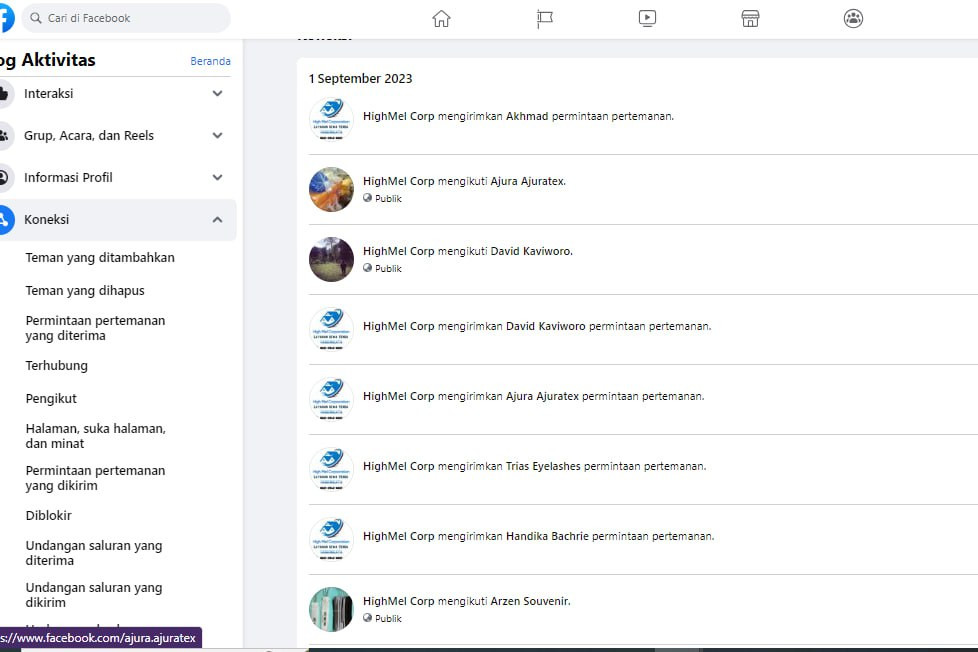The height and width of the screenshot is (652, 978).
Task: Select Diblokir in sidebar
Action: (x=49, y=515)
